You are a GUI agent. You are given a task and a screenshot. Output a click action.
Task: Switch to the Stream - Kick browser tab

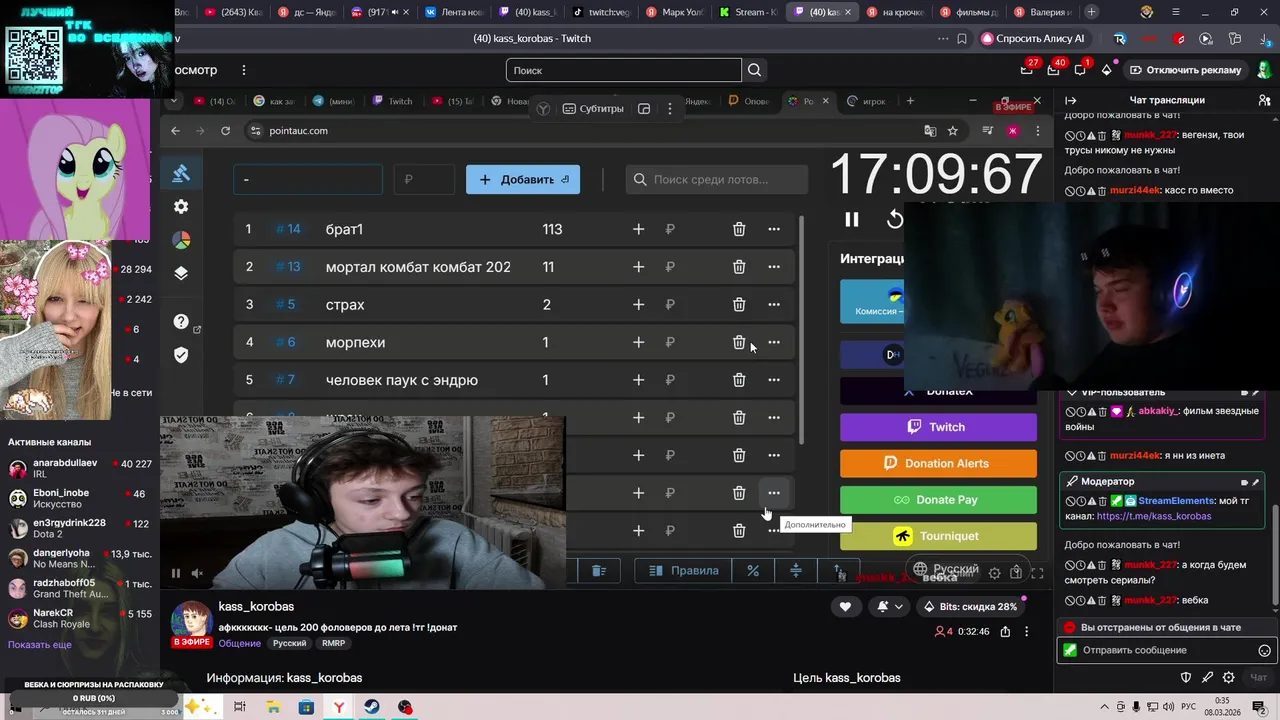(748, 12)
